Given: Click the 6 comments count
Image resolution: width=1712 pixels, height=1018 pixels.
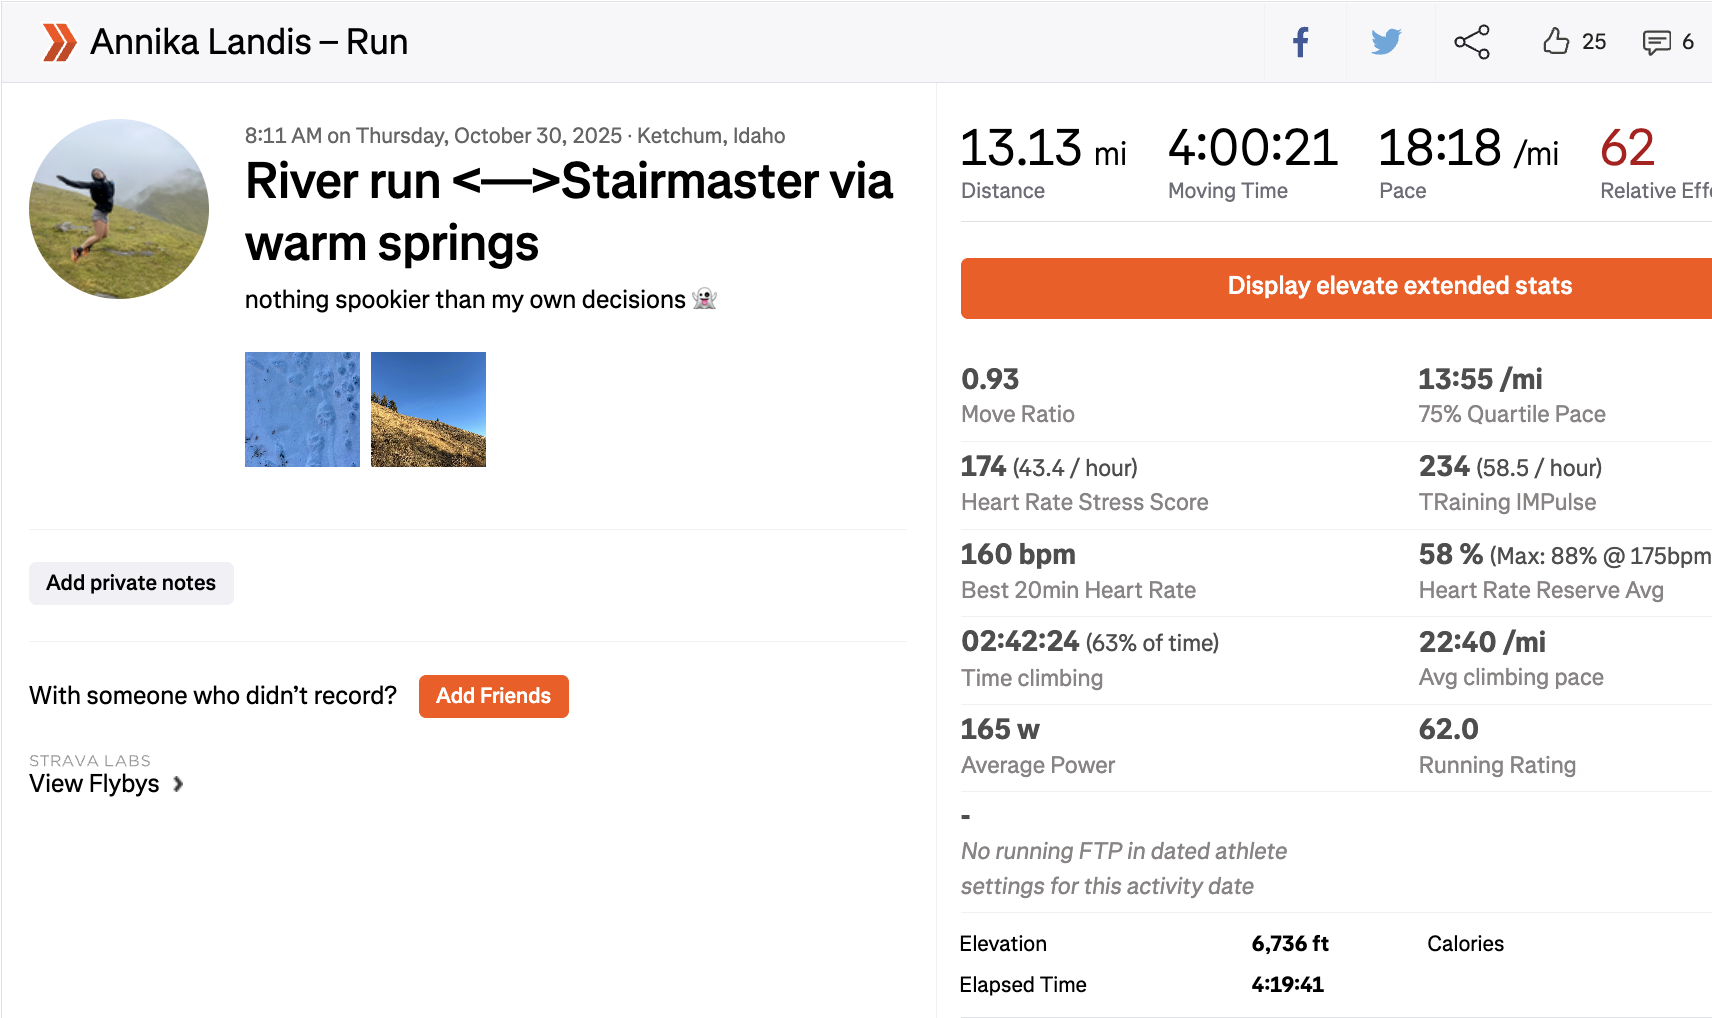Looking at the screenshot, I should 1688,42.
